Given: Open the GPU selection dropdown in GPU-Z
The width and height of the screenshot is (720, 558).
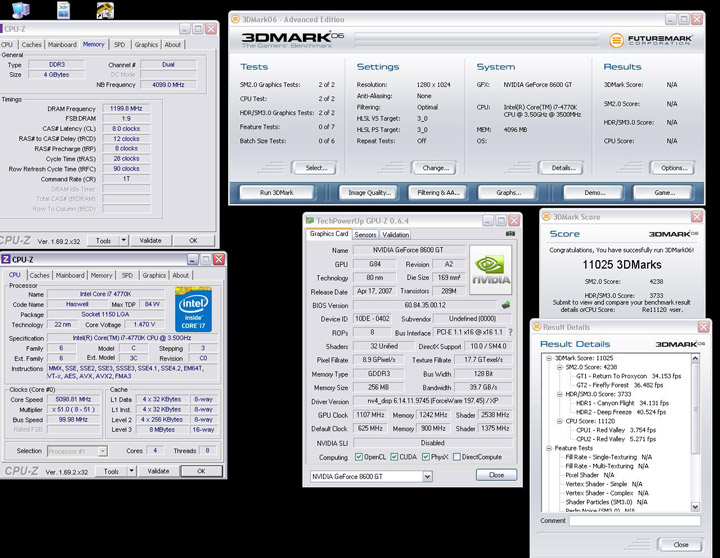Looking at the screenshot, I should [x=427, y=476].
